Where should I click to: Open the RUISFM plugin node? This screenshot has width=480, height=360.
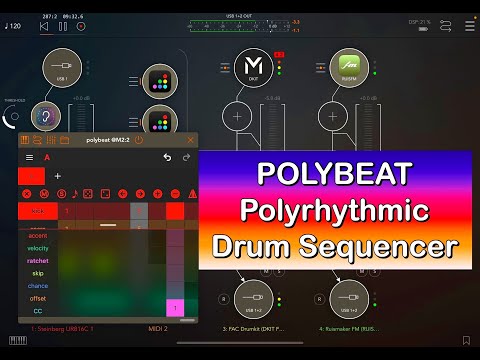(349, 68)
